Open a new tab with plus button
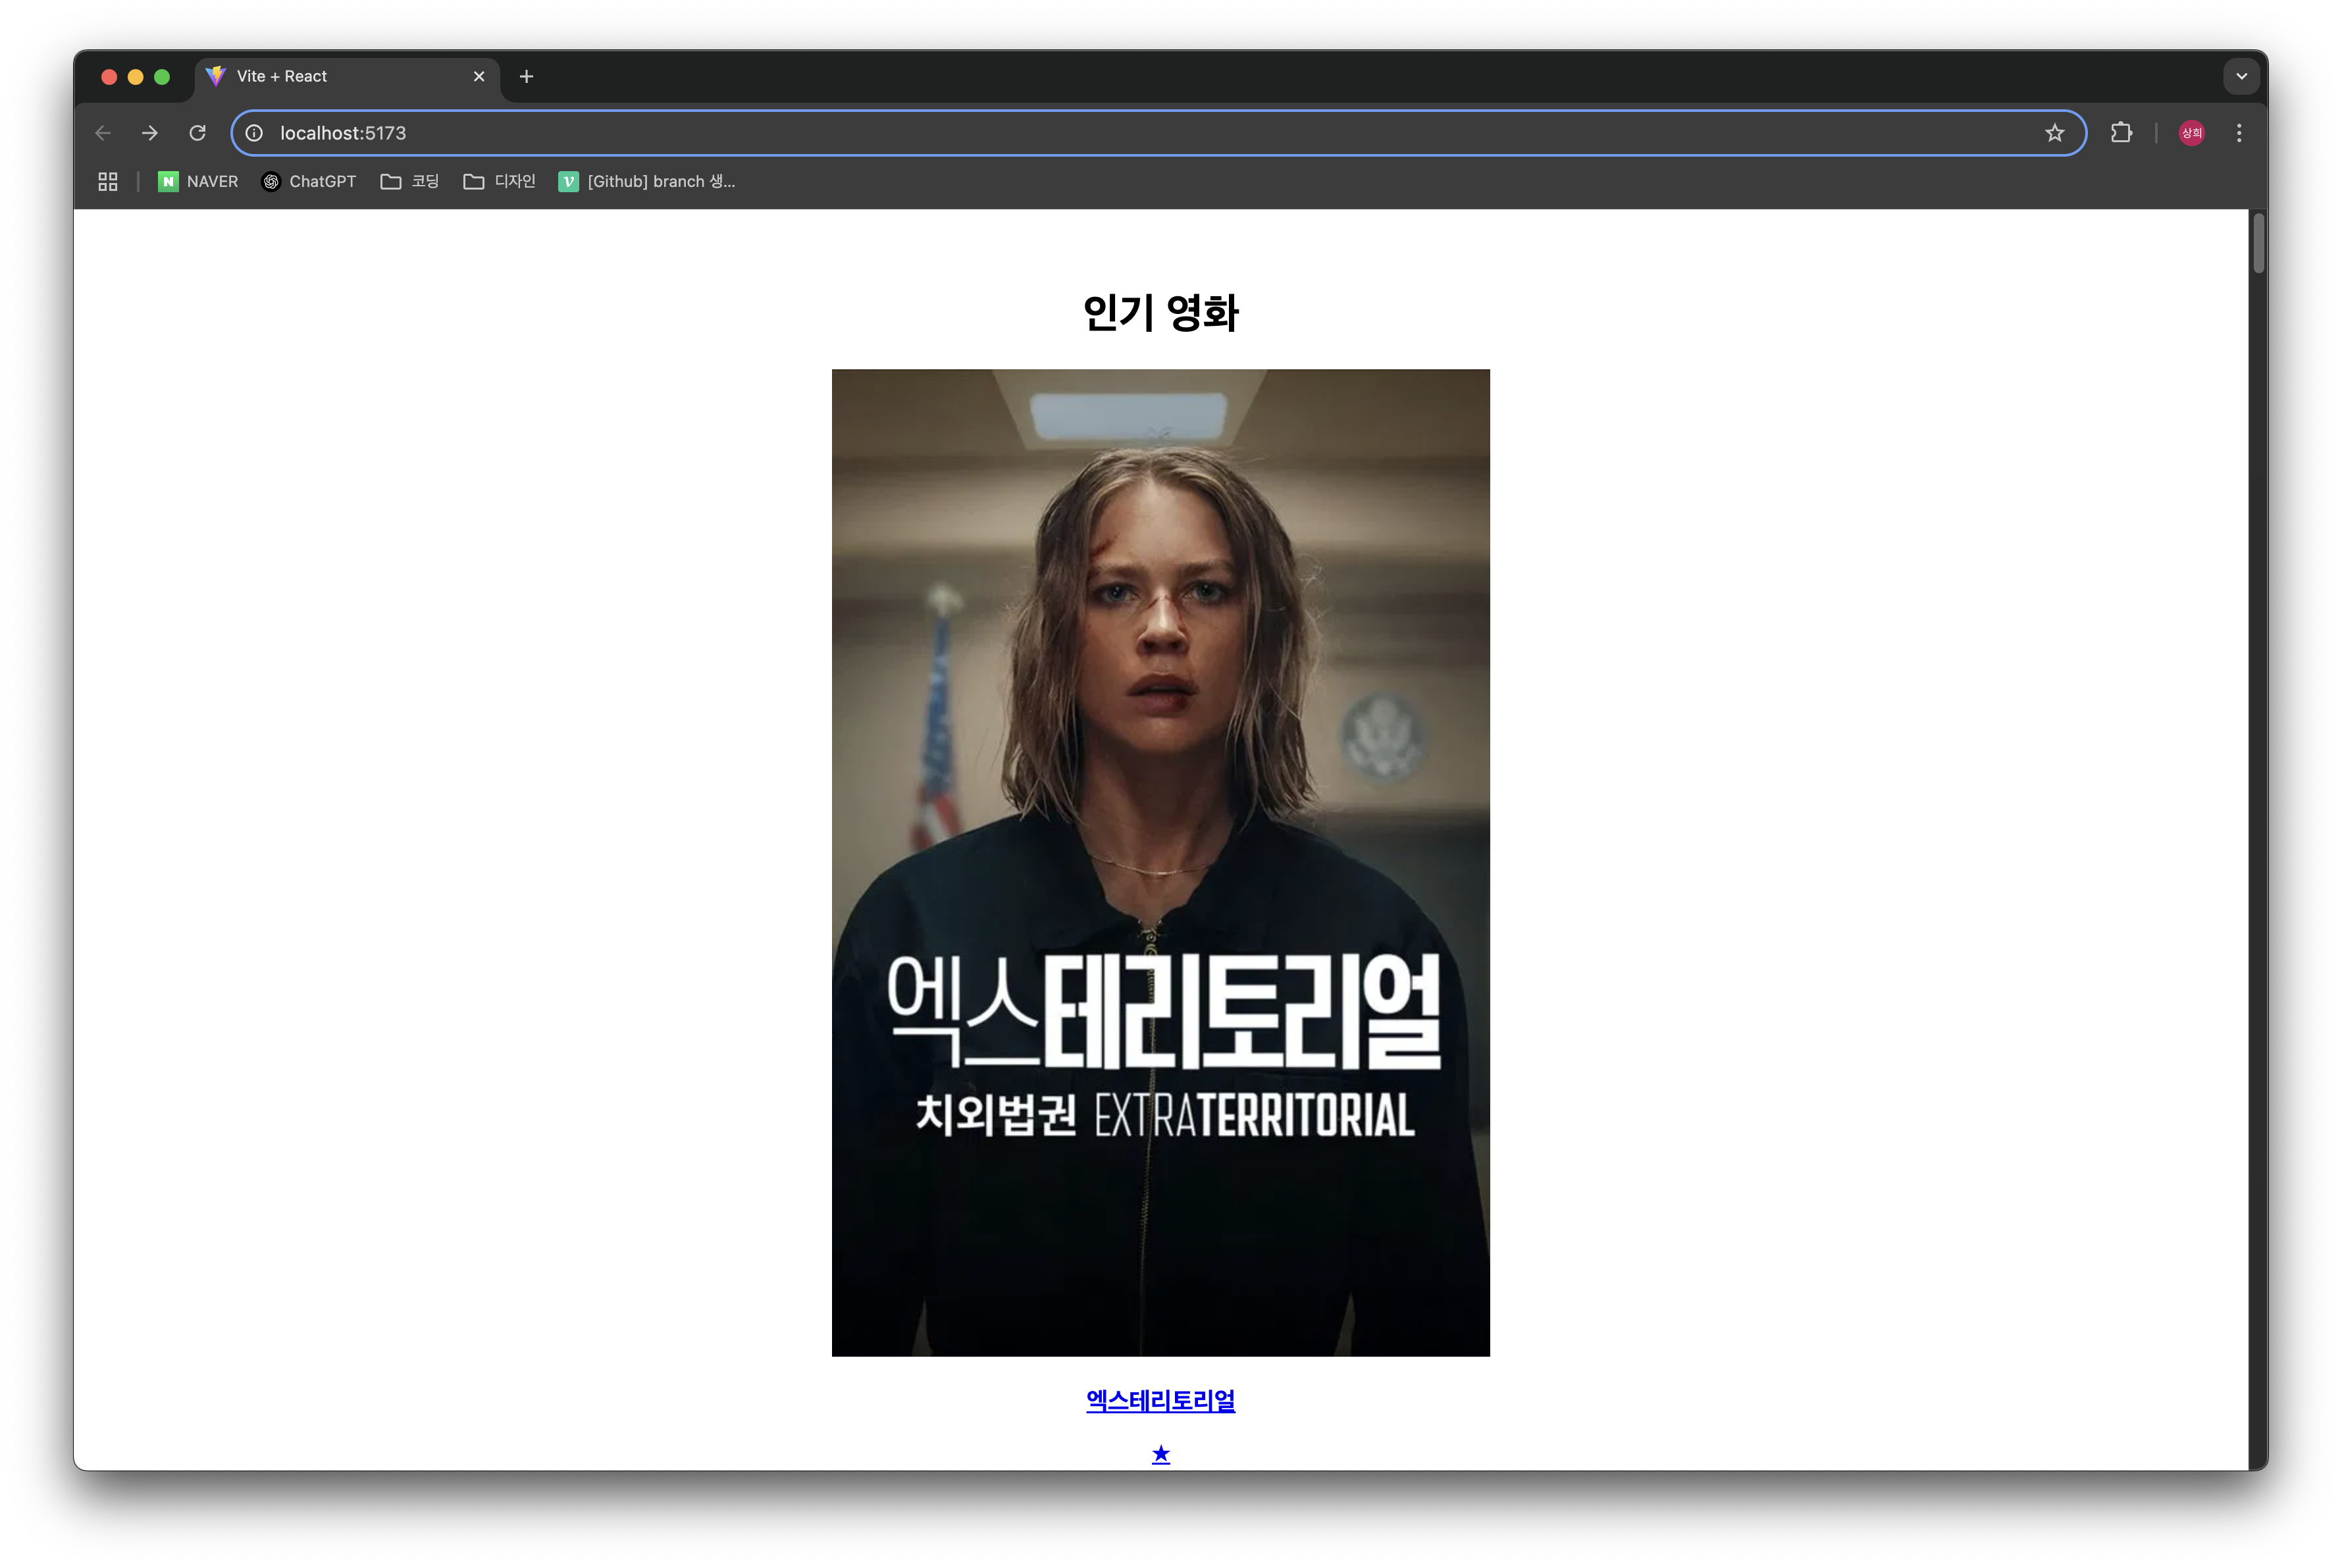The height and width of the screenshot is (1568, 2342). [x=527, y=77]
